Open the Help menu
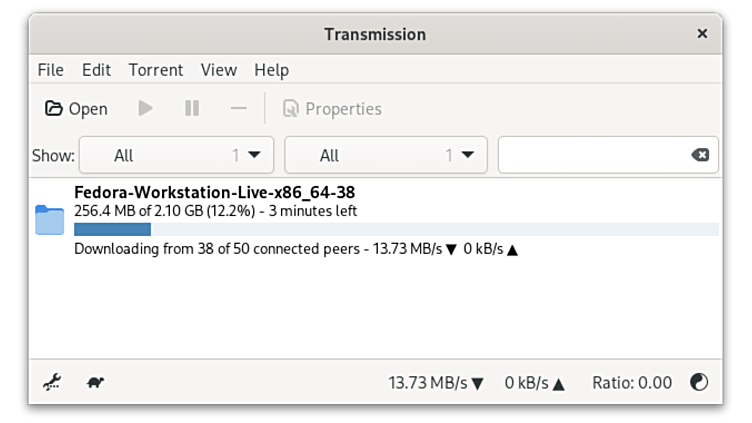This screenshot has width=752, height=423. tap(271, 70)
